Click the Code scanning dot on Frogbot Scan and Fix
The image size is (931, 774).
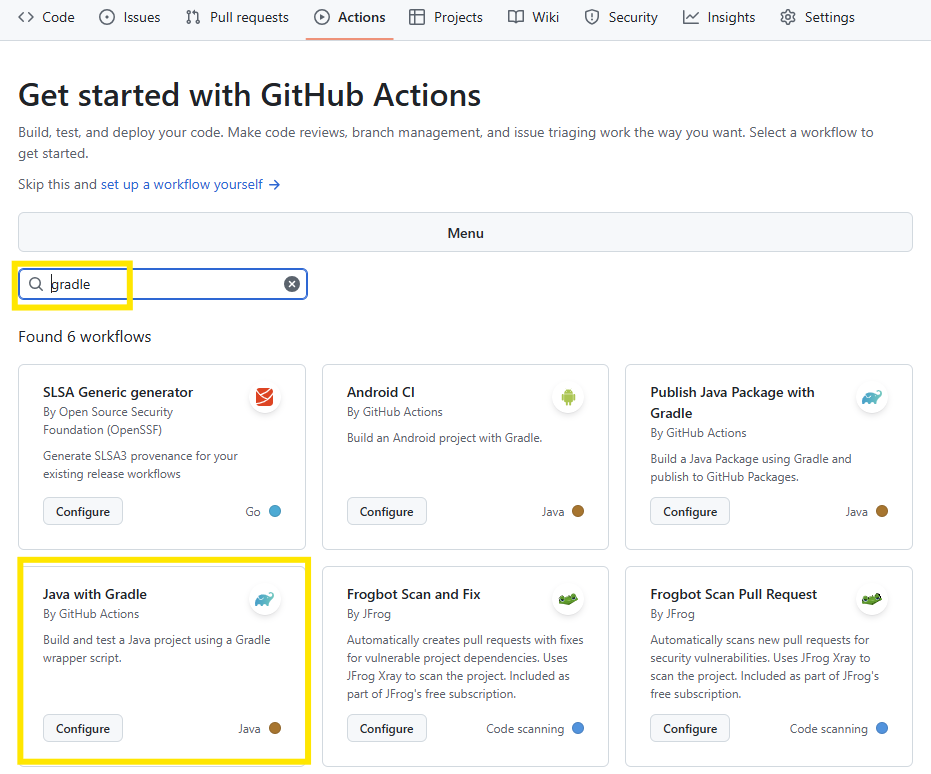tap(578, 728)
